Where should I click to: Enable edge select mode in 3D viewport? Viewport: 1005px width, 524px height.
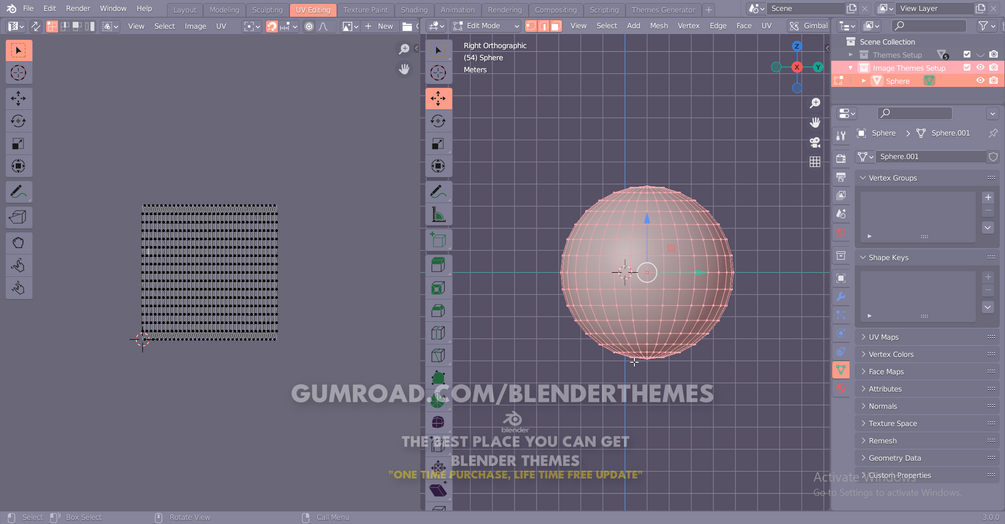(x=544, y=26)
